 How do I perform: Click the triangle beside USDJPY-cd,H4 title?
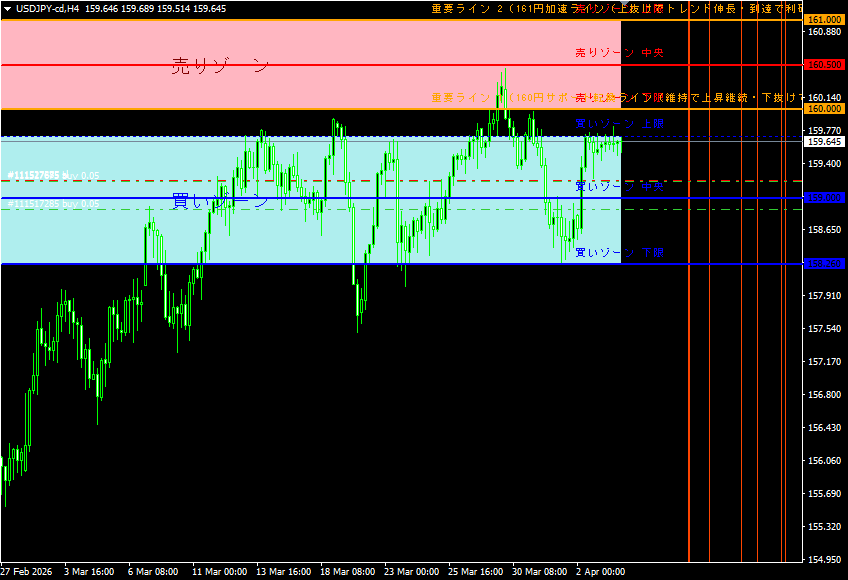(7, 8)
